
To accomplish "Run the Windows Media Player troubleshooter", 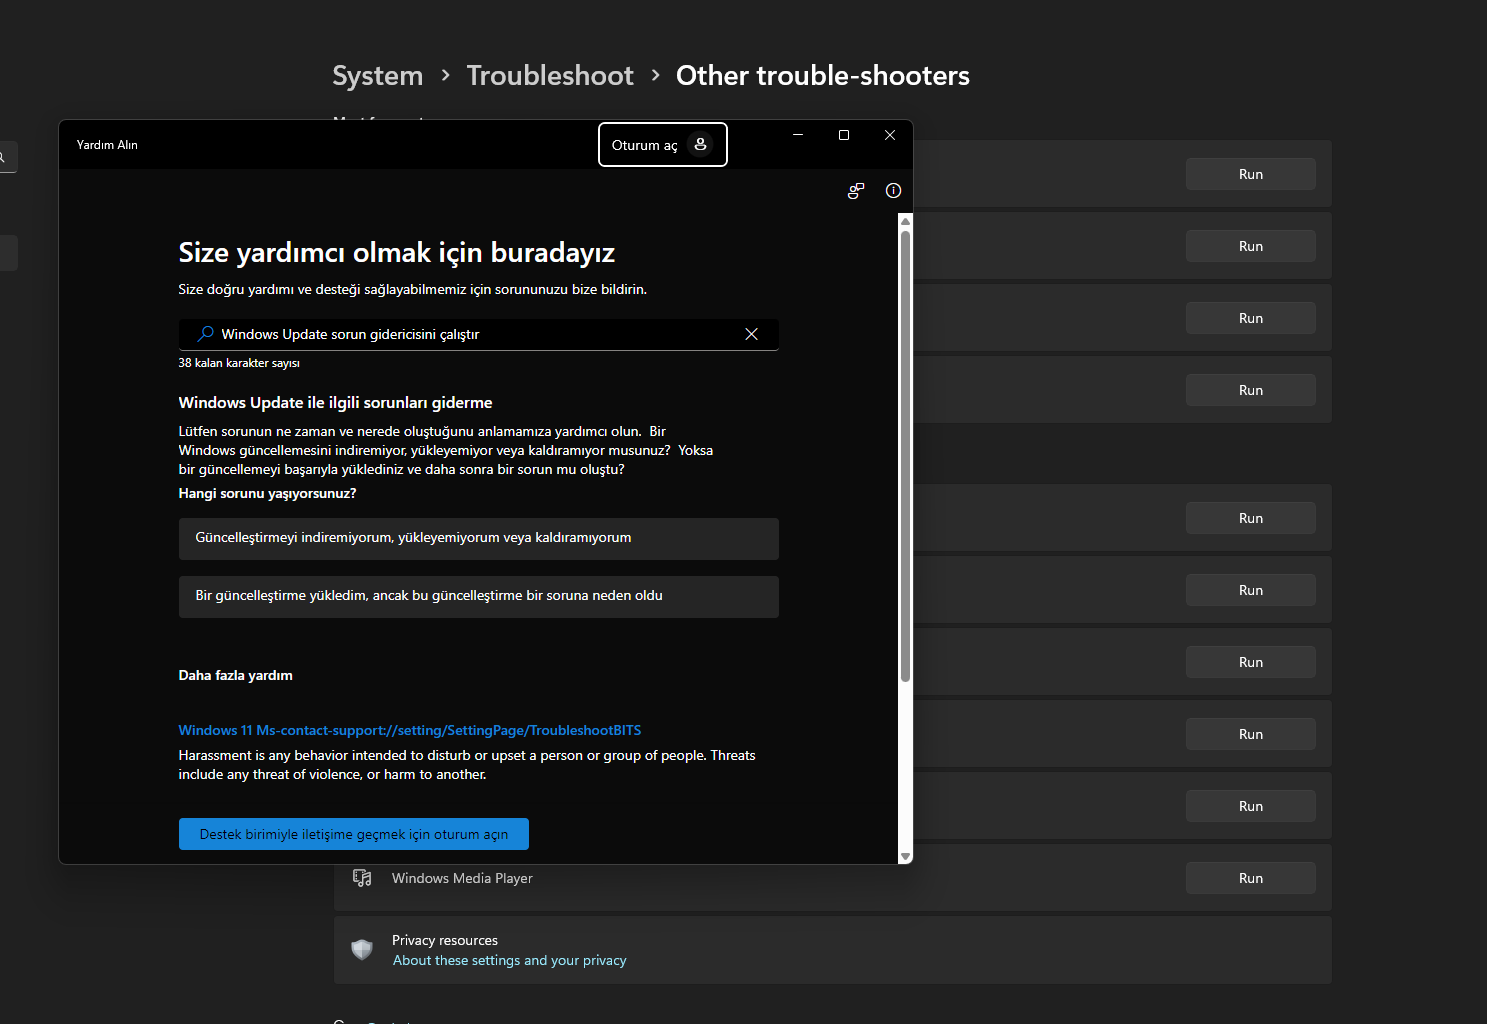I will pos(1250,878).
